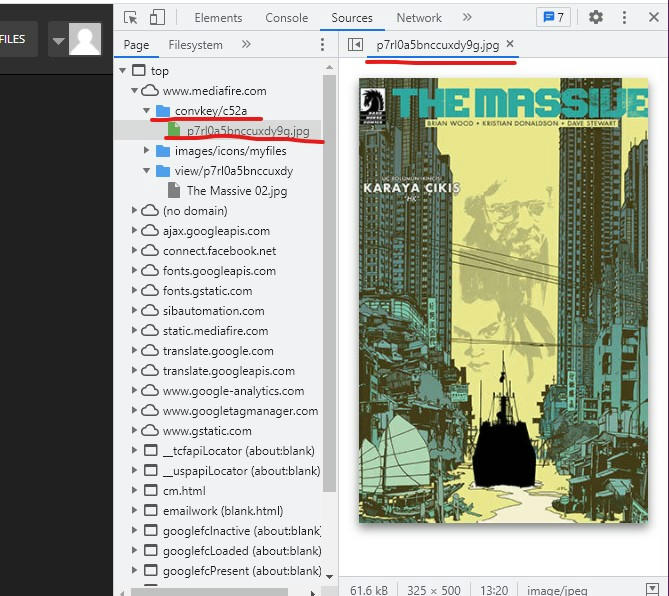Click the __tcfapiLocator frame icon
669x596 pixels.
(151, 451)
